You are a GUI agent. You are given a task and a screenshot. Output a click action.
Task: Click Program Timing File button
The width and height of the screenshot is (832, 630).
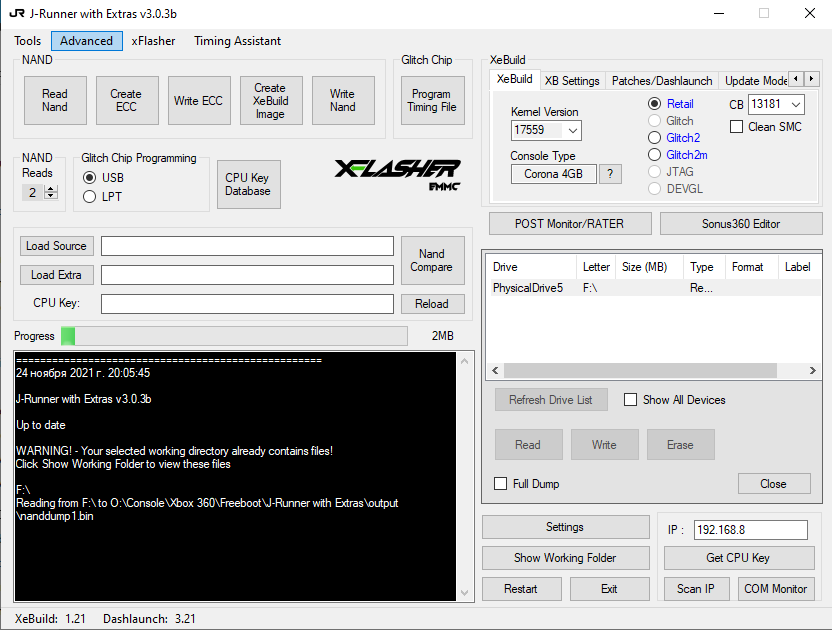pos(432,100)
